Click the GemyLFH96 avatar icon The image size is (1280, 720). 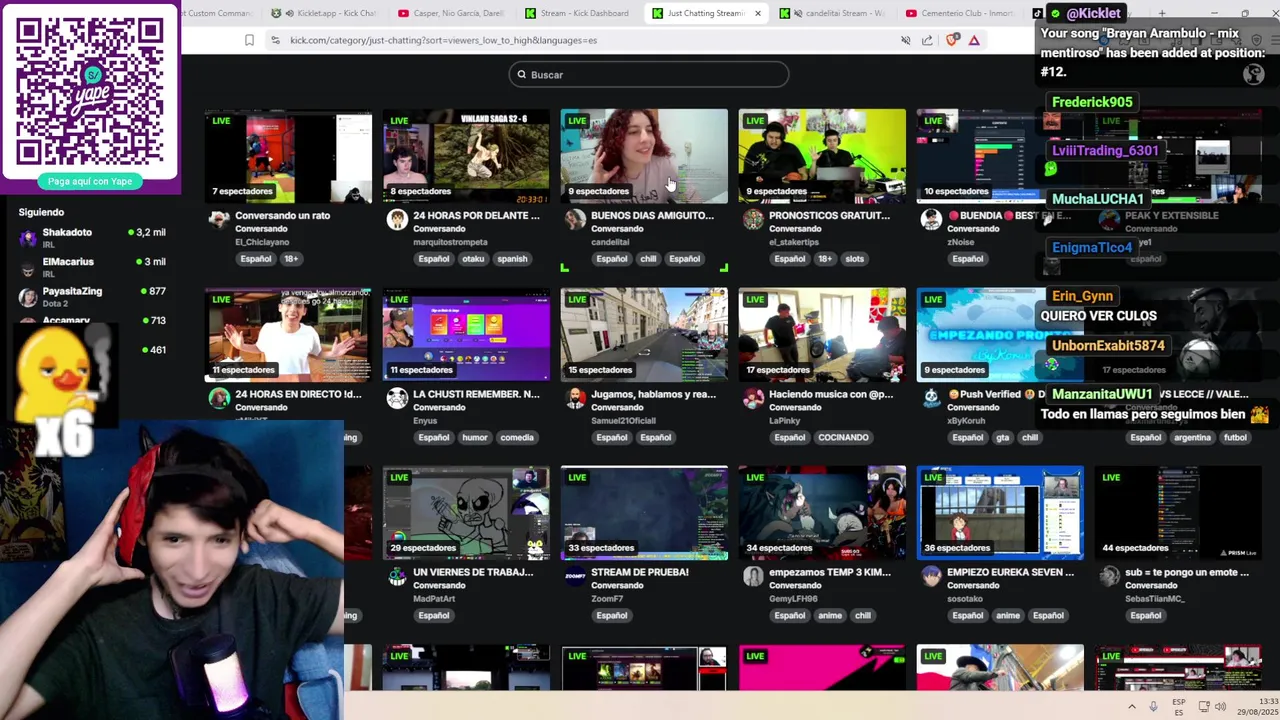(753, 577)
